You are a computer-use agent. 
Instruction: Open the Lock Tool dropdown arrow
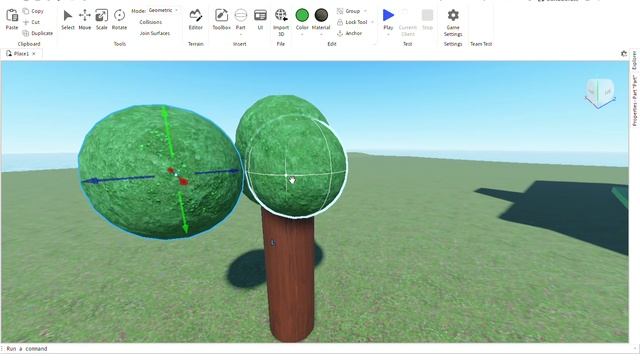(372, 22)
